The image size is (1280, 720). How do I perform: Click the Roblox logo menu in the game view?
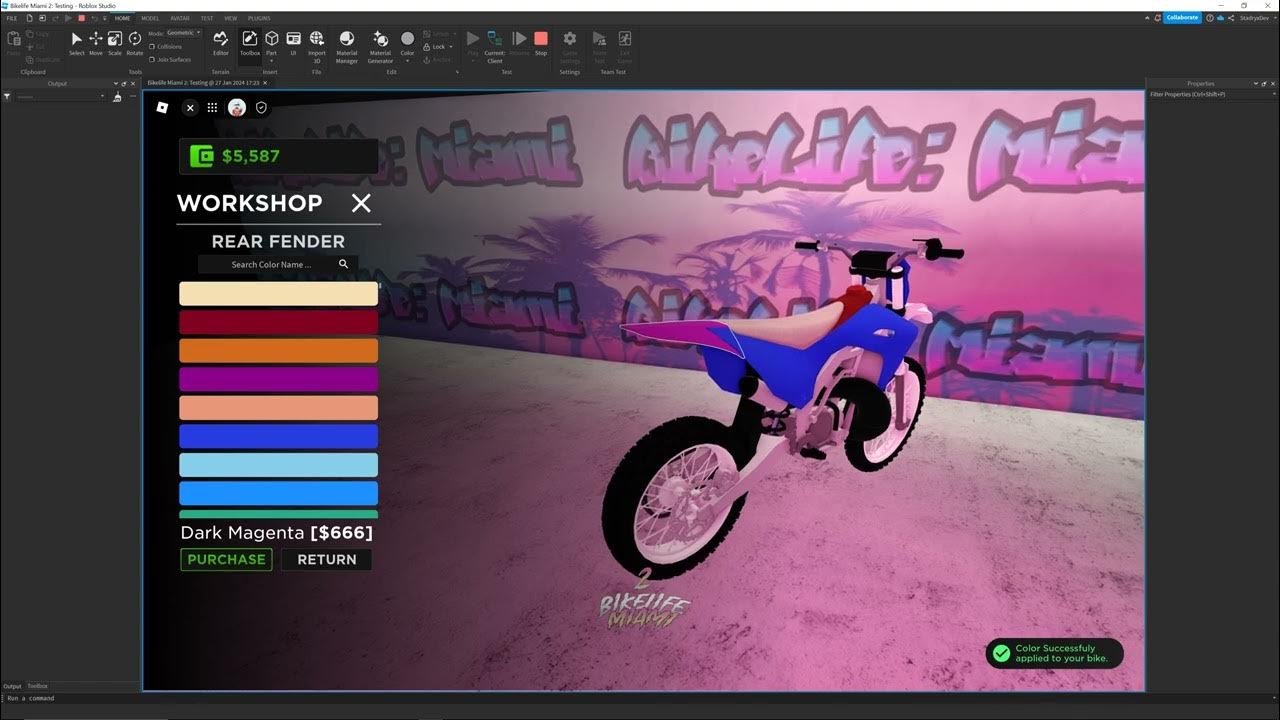[x=163, y=107]
